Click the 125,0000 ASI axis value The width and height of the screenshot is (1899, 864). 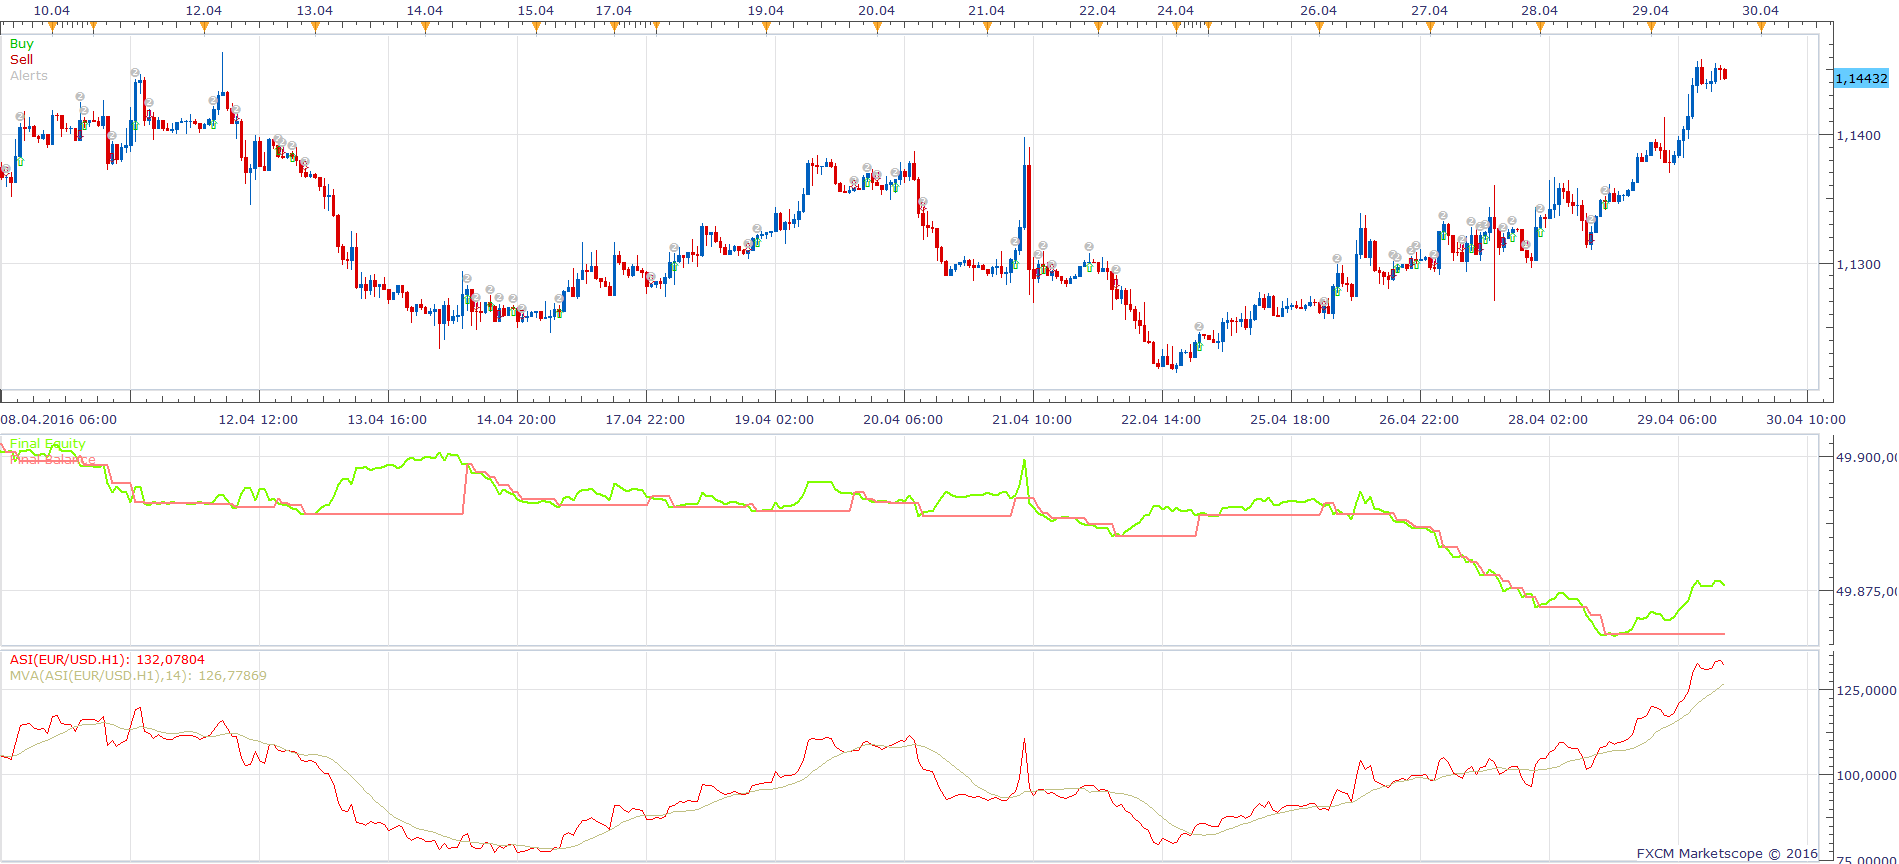click(1866, 691)
